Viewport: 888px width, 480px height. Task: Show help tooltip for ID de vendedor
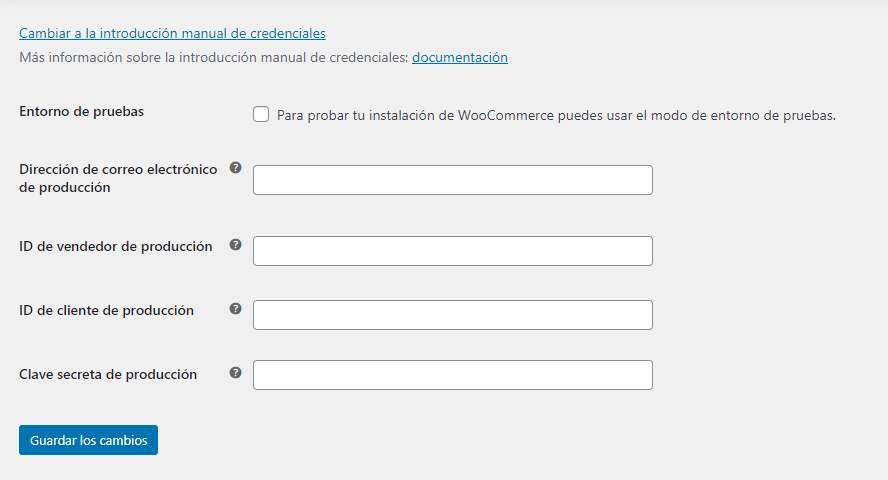pyautogui.click(x=236, y=245)
